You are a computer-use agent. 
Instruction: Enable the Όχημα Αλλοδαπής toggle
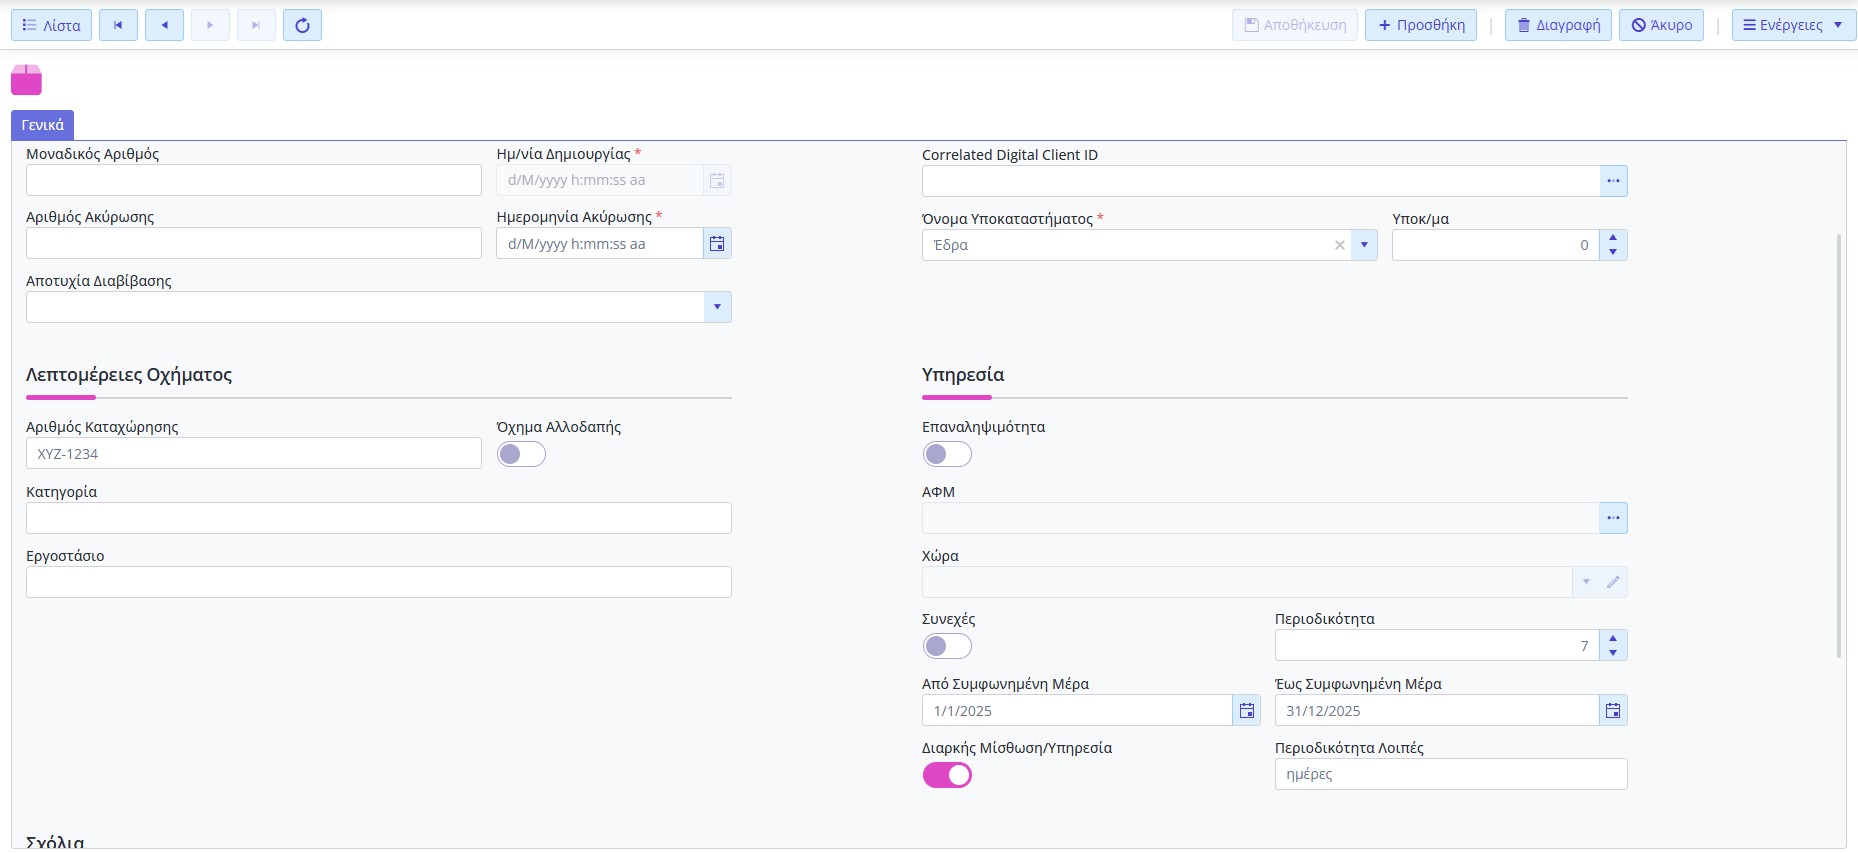521,454
